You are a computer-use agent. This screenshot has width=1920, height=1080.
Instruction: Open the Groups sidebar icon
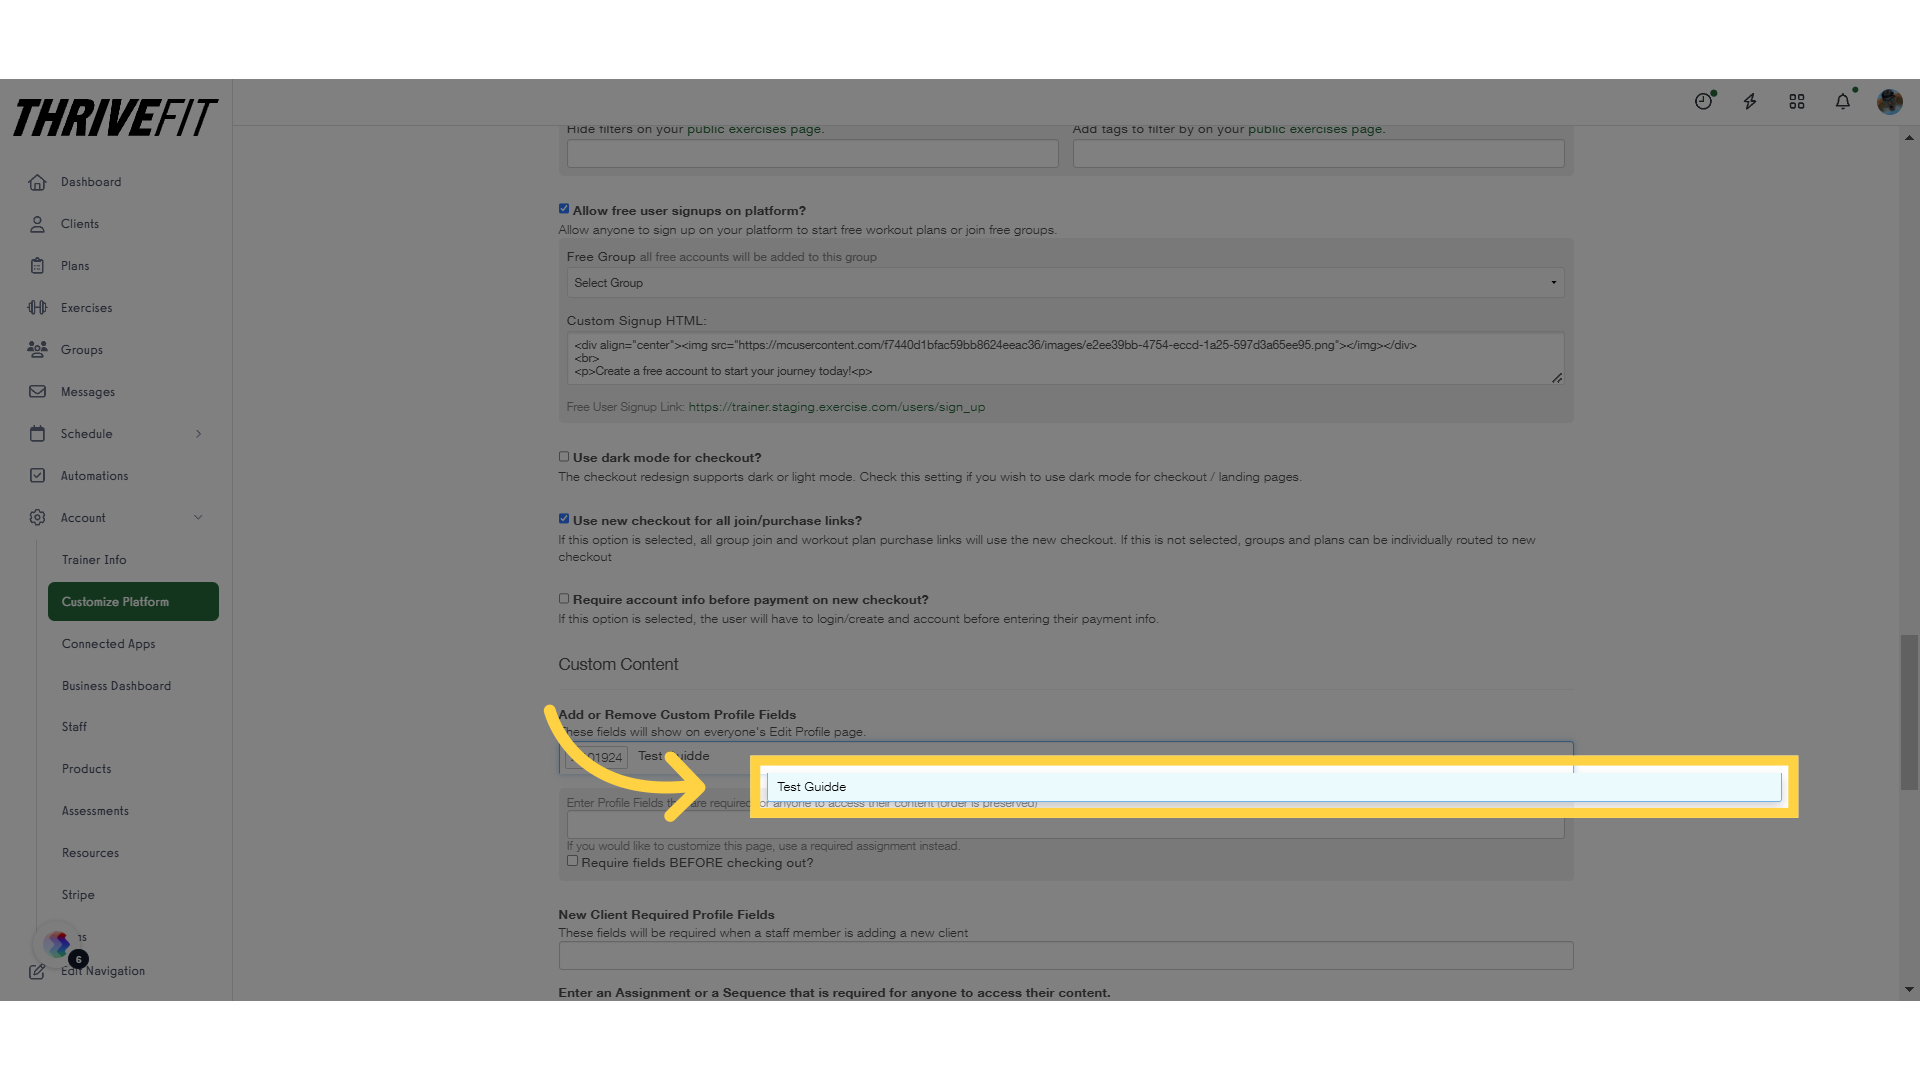pyautogui.click(x=37, y=348)
